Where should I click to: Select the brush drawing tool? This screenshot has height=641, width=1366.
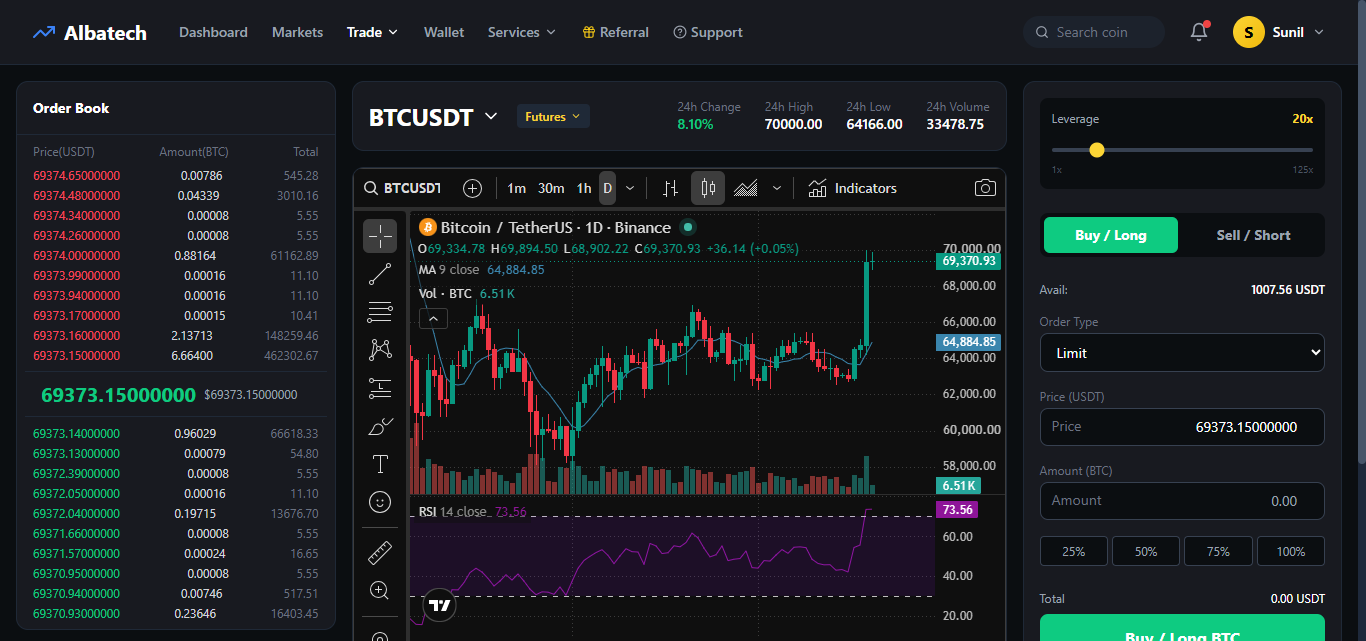380,426
